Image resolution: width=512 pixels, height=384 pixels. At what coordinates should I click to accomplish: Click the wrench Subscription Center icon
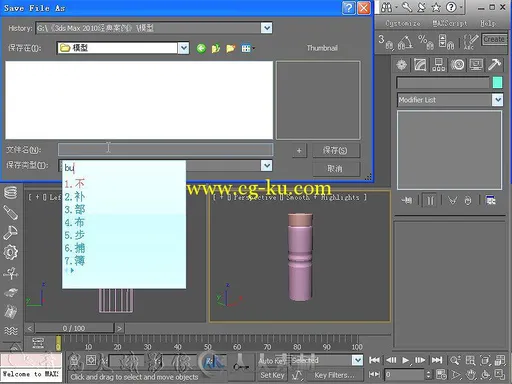407,7
